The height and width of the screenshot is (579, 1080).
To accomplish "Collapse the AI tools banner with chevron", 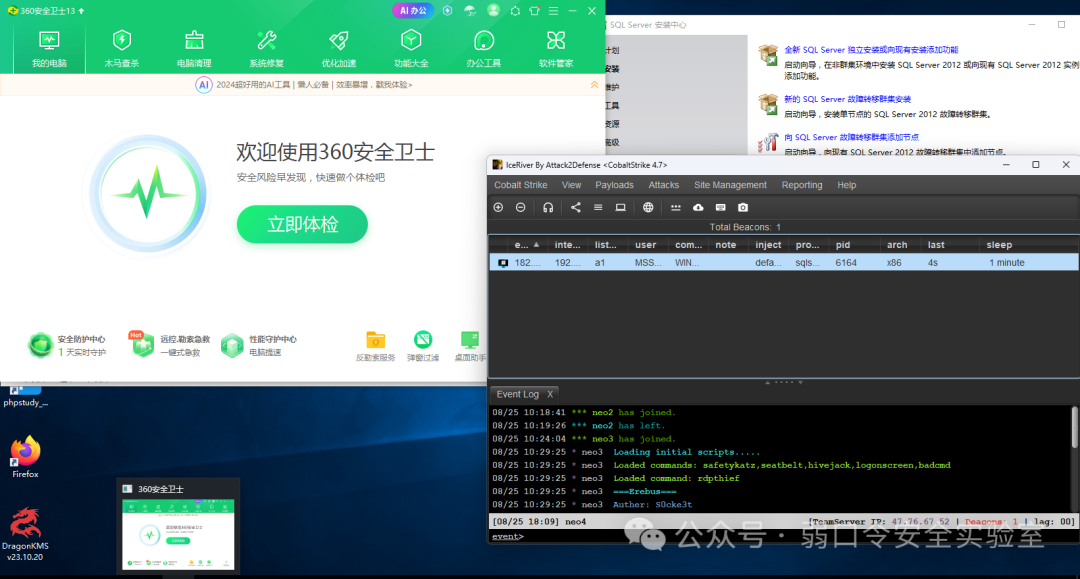I will (x=594, y=85).
